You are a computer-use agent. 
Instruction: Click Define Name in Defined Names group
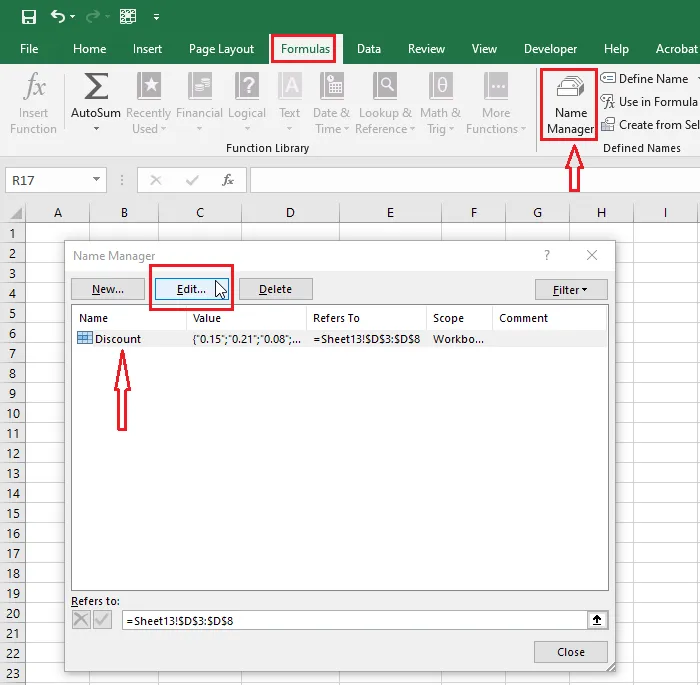point(645,79)
